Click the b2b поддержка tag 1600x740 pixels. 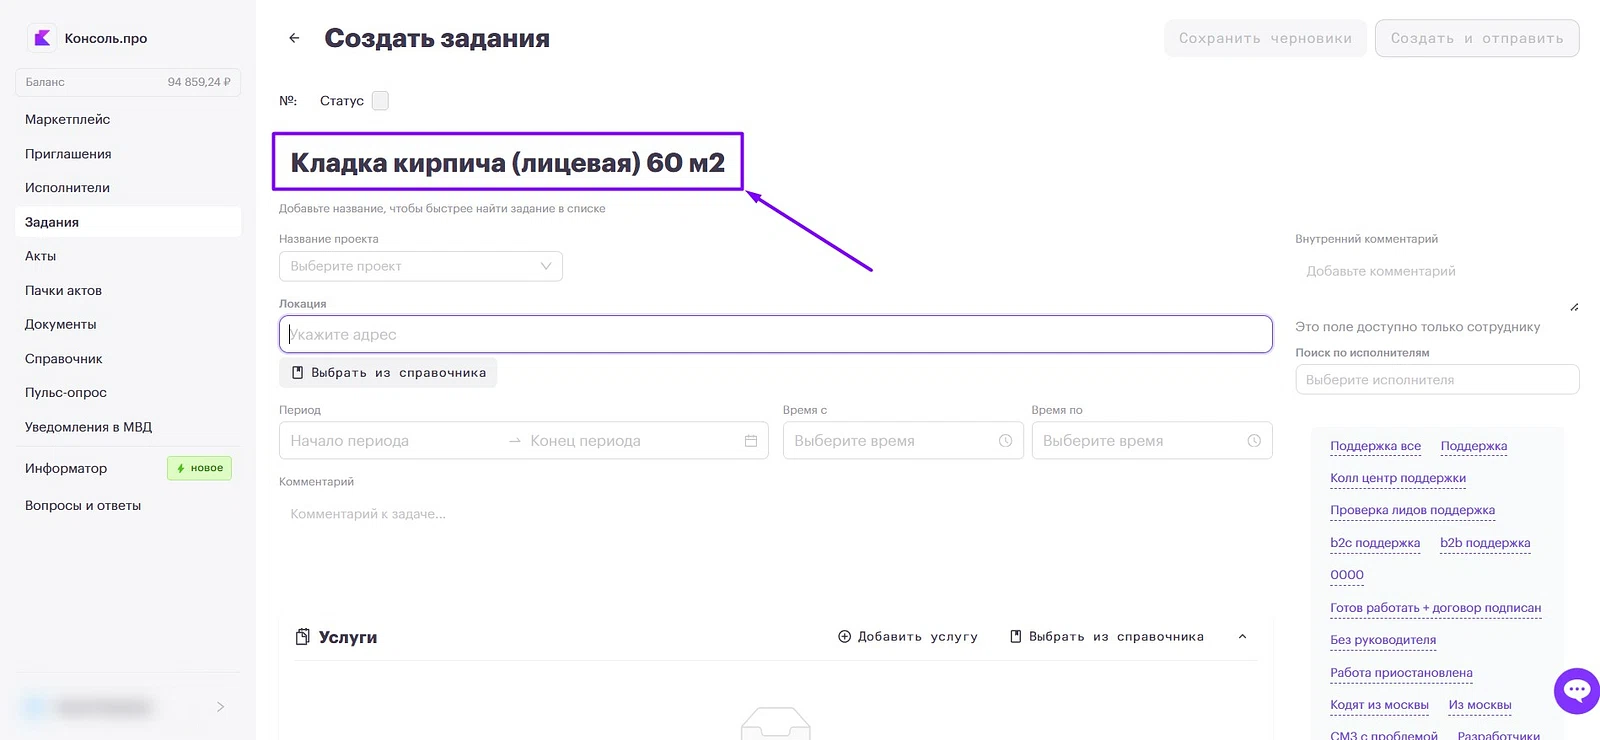point(1485,543)
